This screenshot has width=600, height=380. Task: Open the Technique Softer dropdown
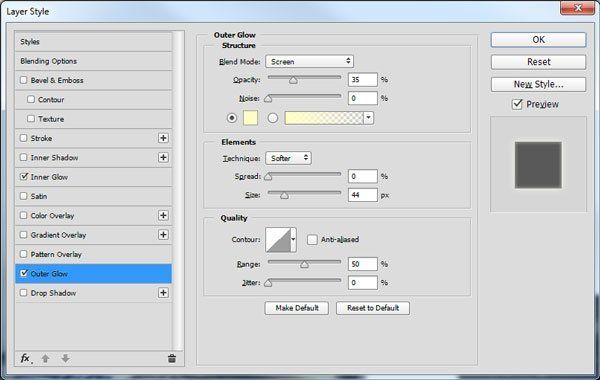coord(288,158)
